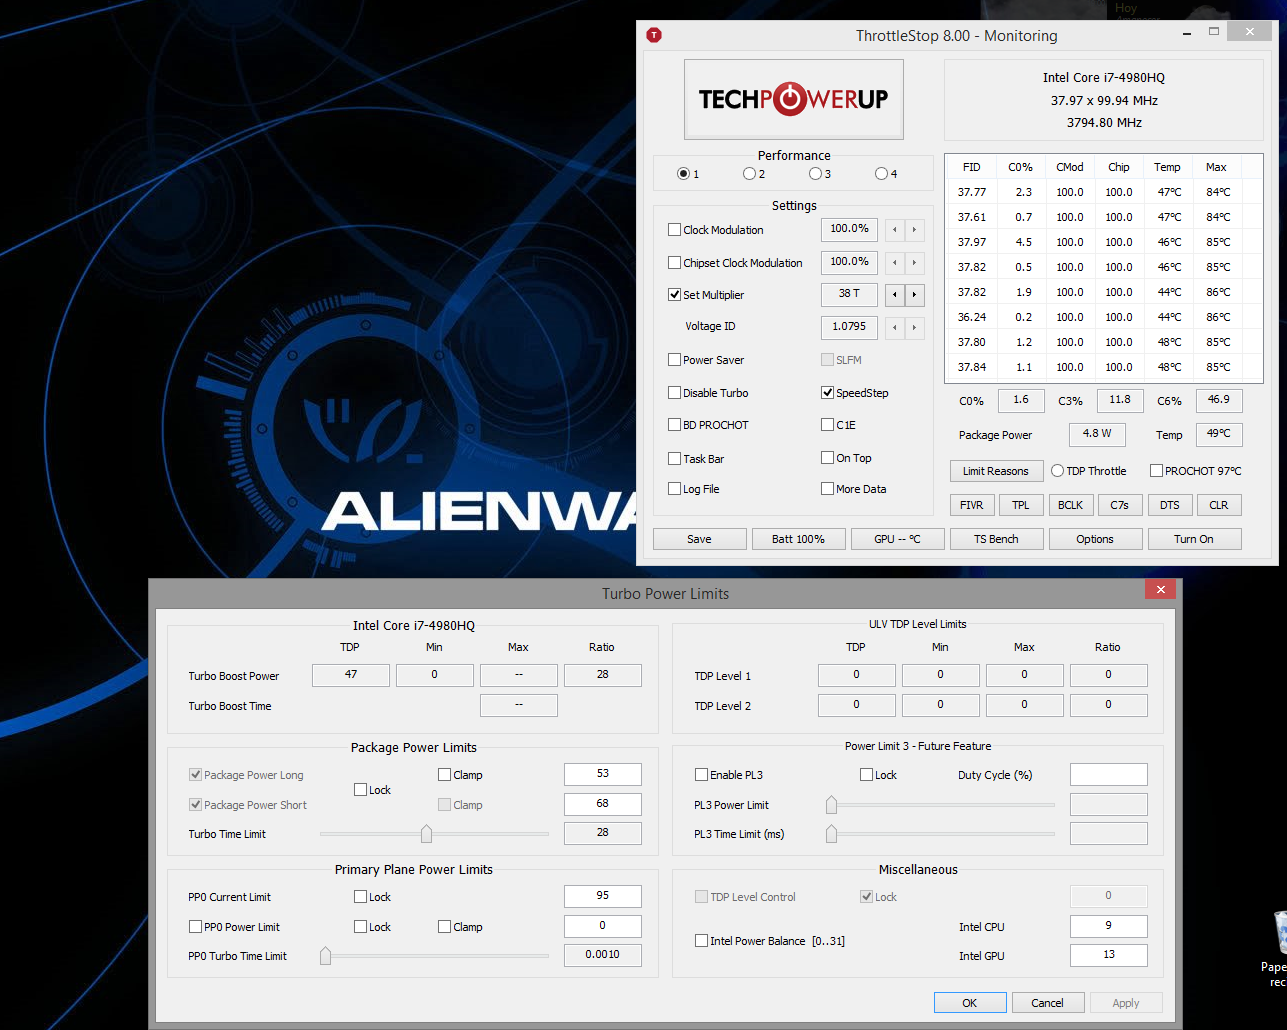
Task: Check the Enable PL3 box
Action: pyautogui.click(x=702, y=775)
